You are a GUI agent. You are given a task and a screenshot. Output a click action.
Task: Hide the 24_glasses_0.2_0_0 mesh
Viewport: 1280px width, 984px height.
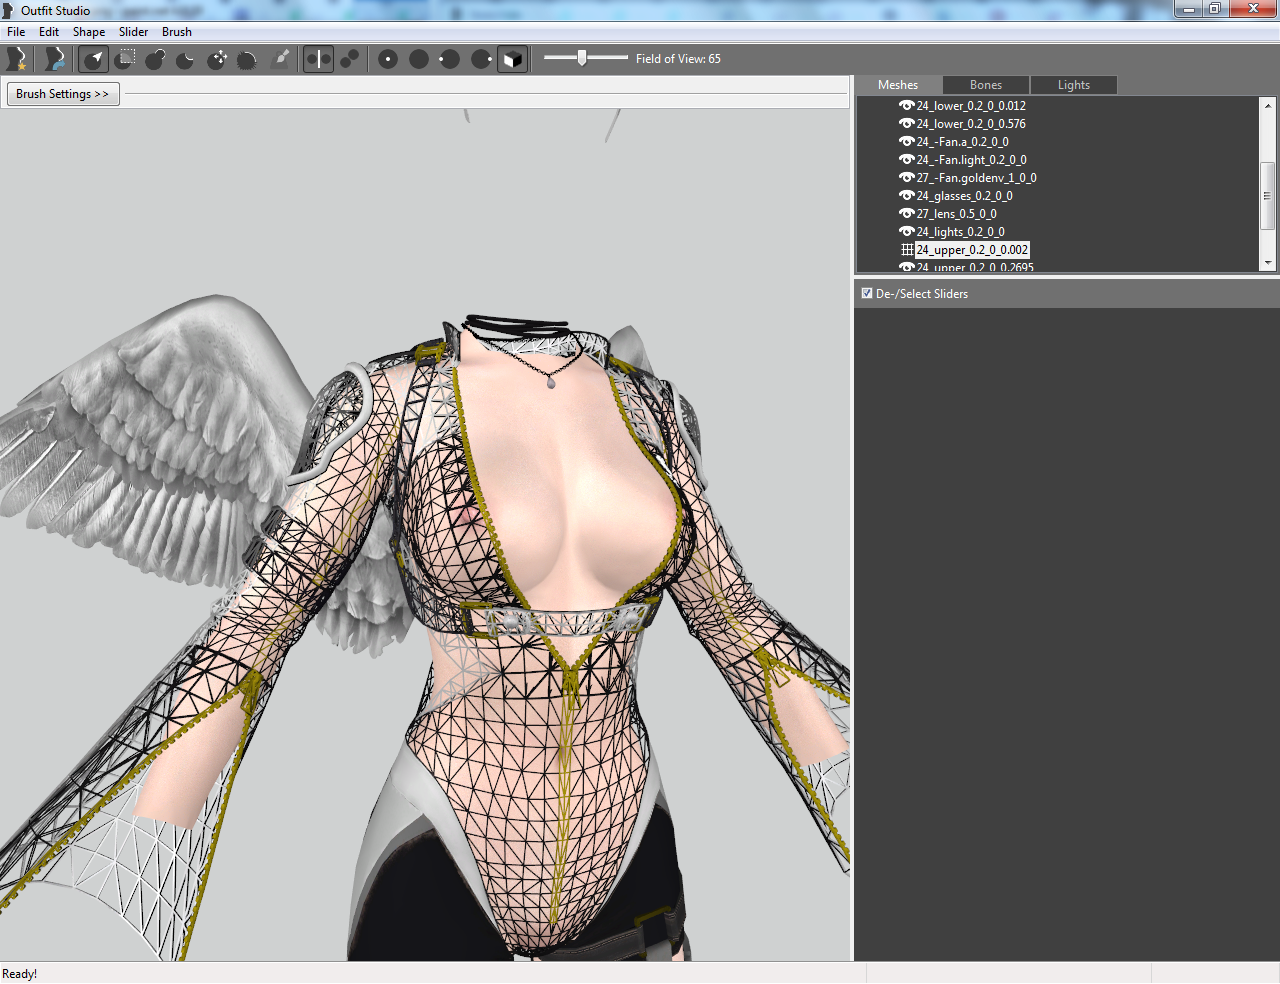(907, 196)
